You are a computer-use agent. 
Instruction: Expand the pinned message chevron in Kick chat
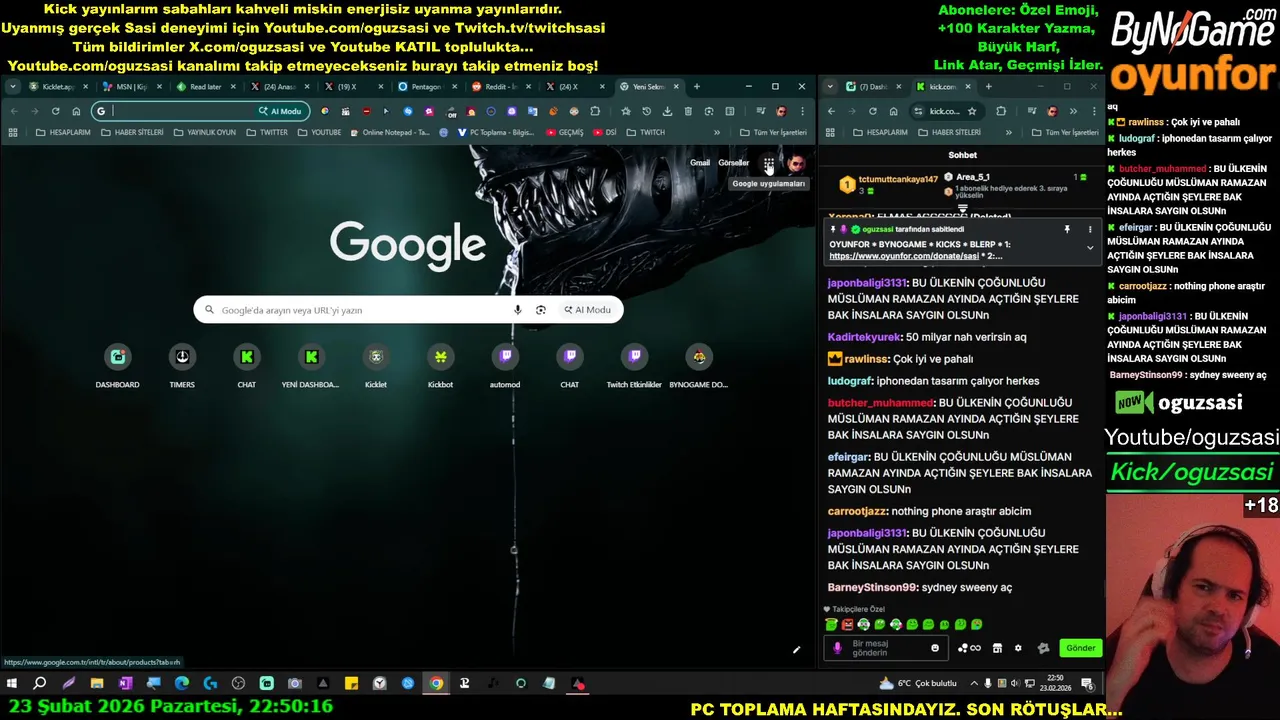[x=1090, y=248]
